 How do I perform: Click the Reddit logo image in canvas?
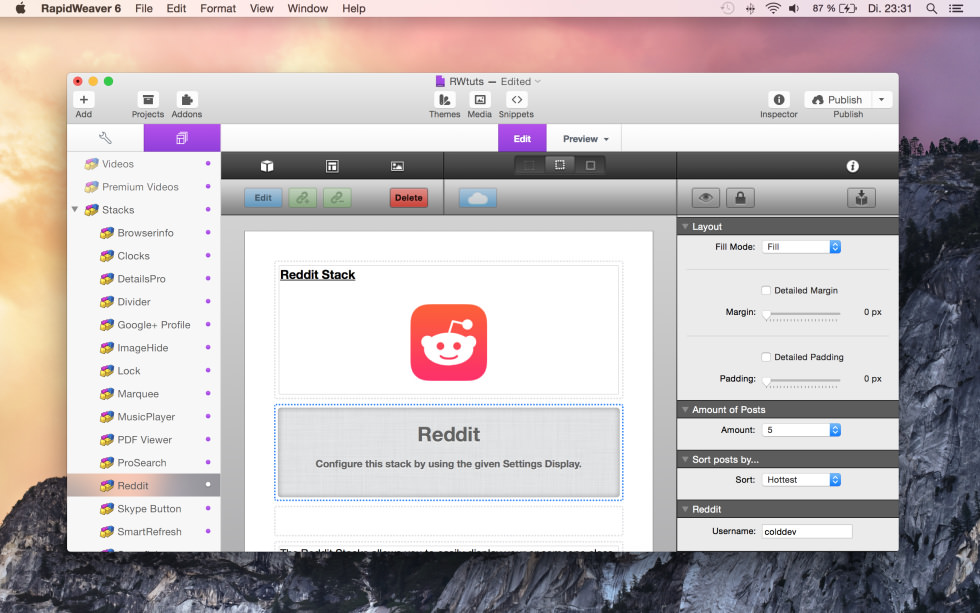pos(449,342)
